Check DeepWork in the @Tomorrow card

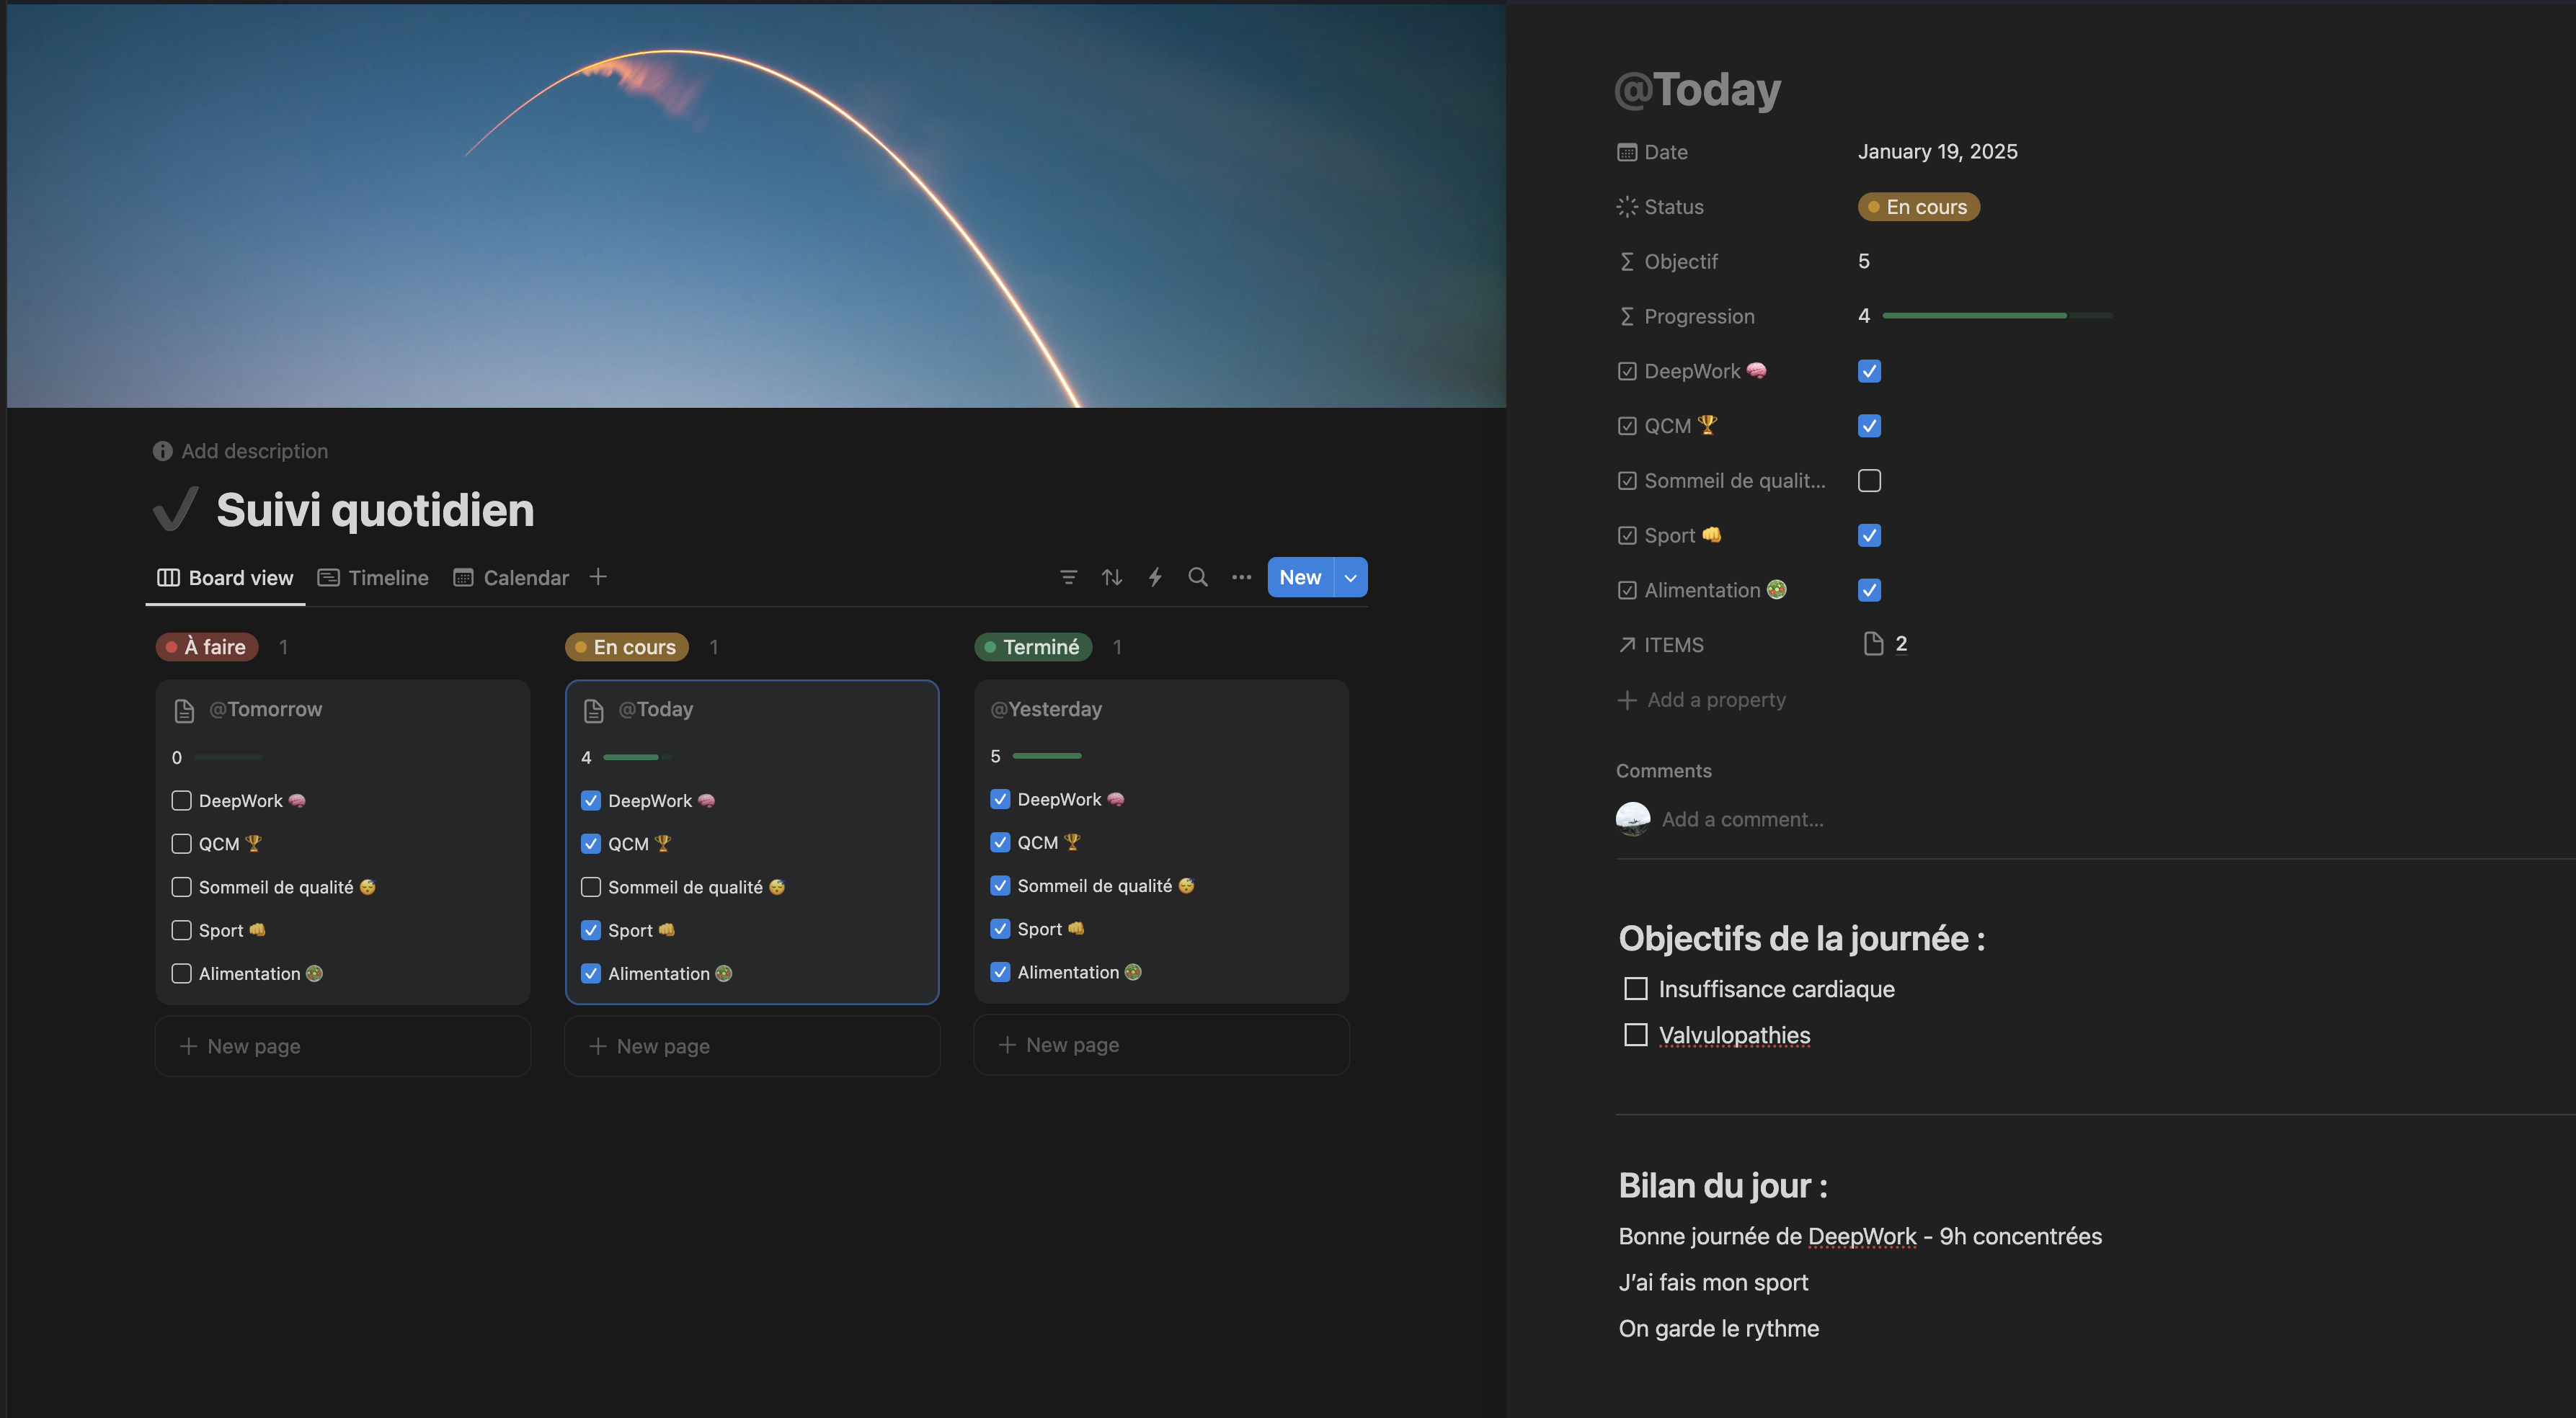(x=181, y=801)
